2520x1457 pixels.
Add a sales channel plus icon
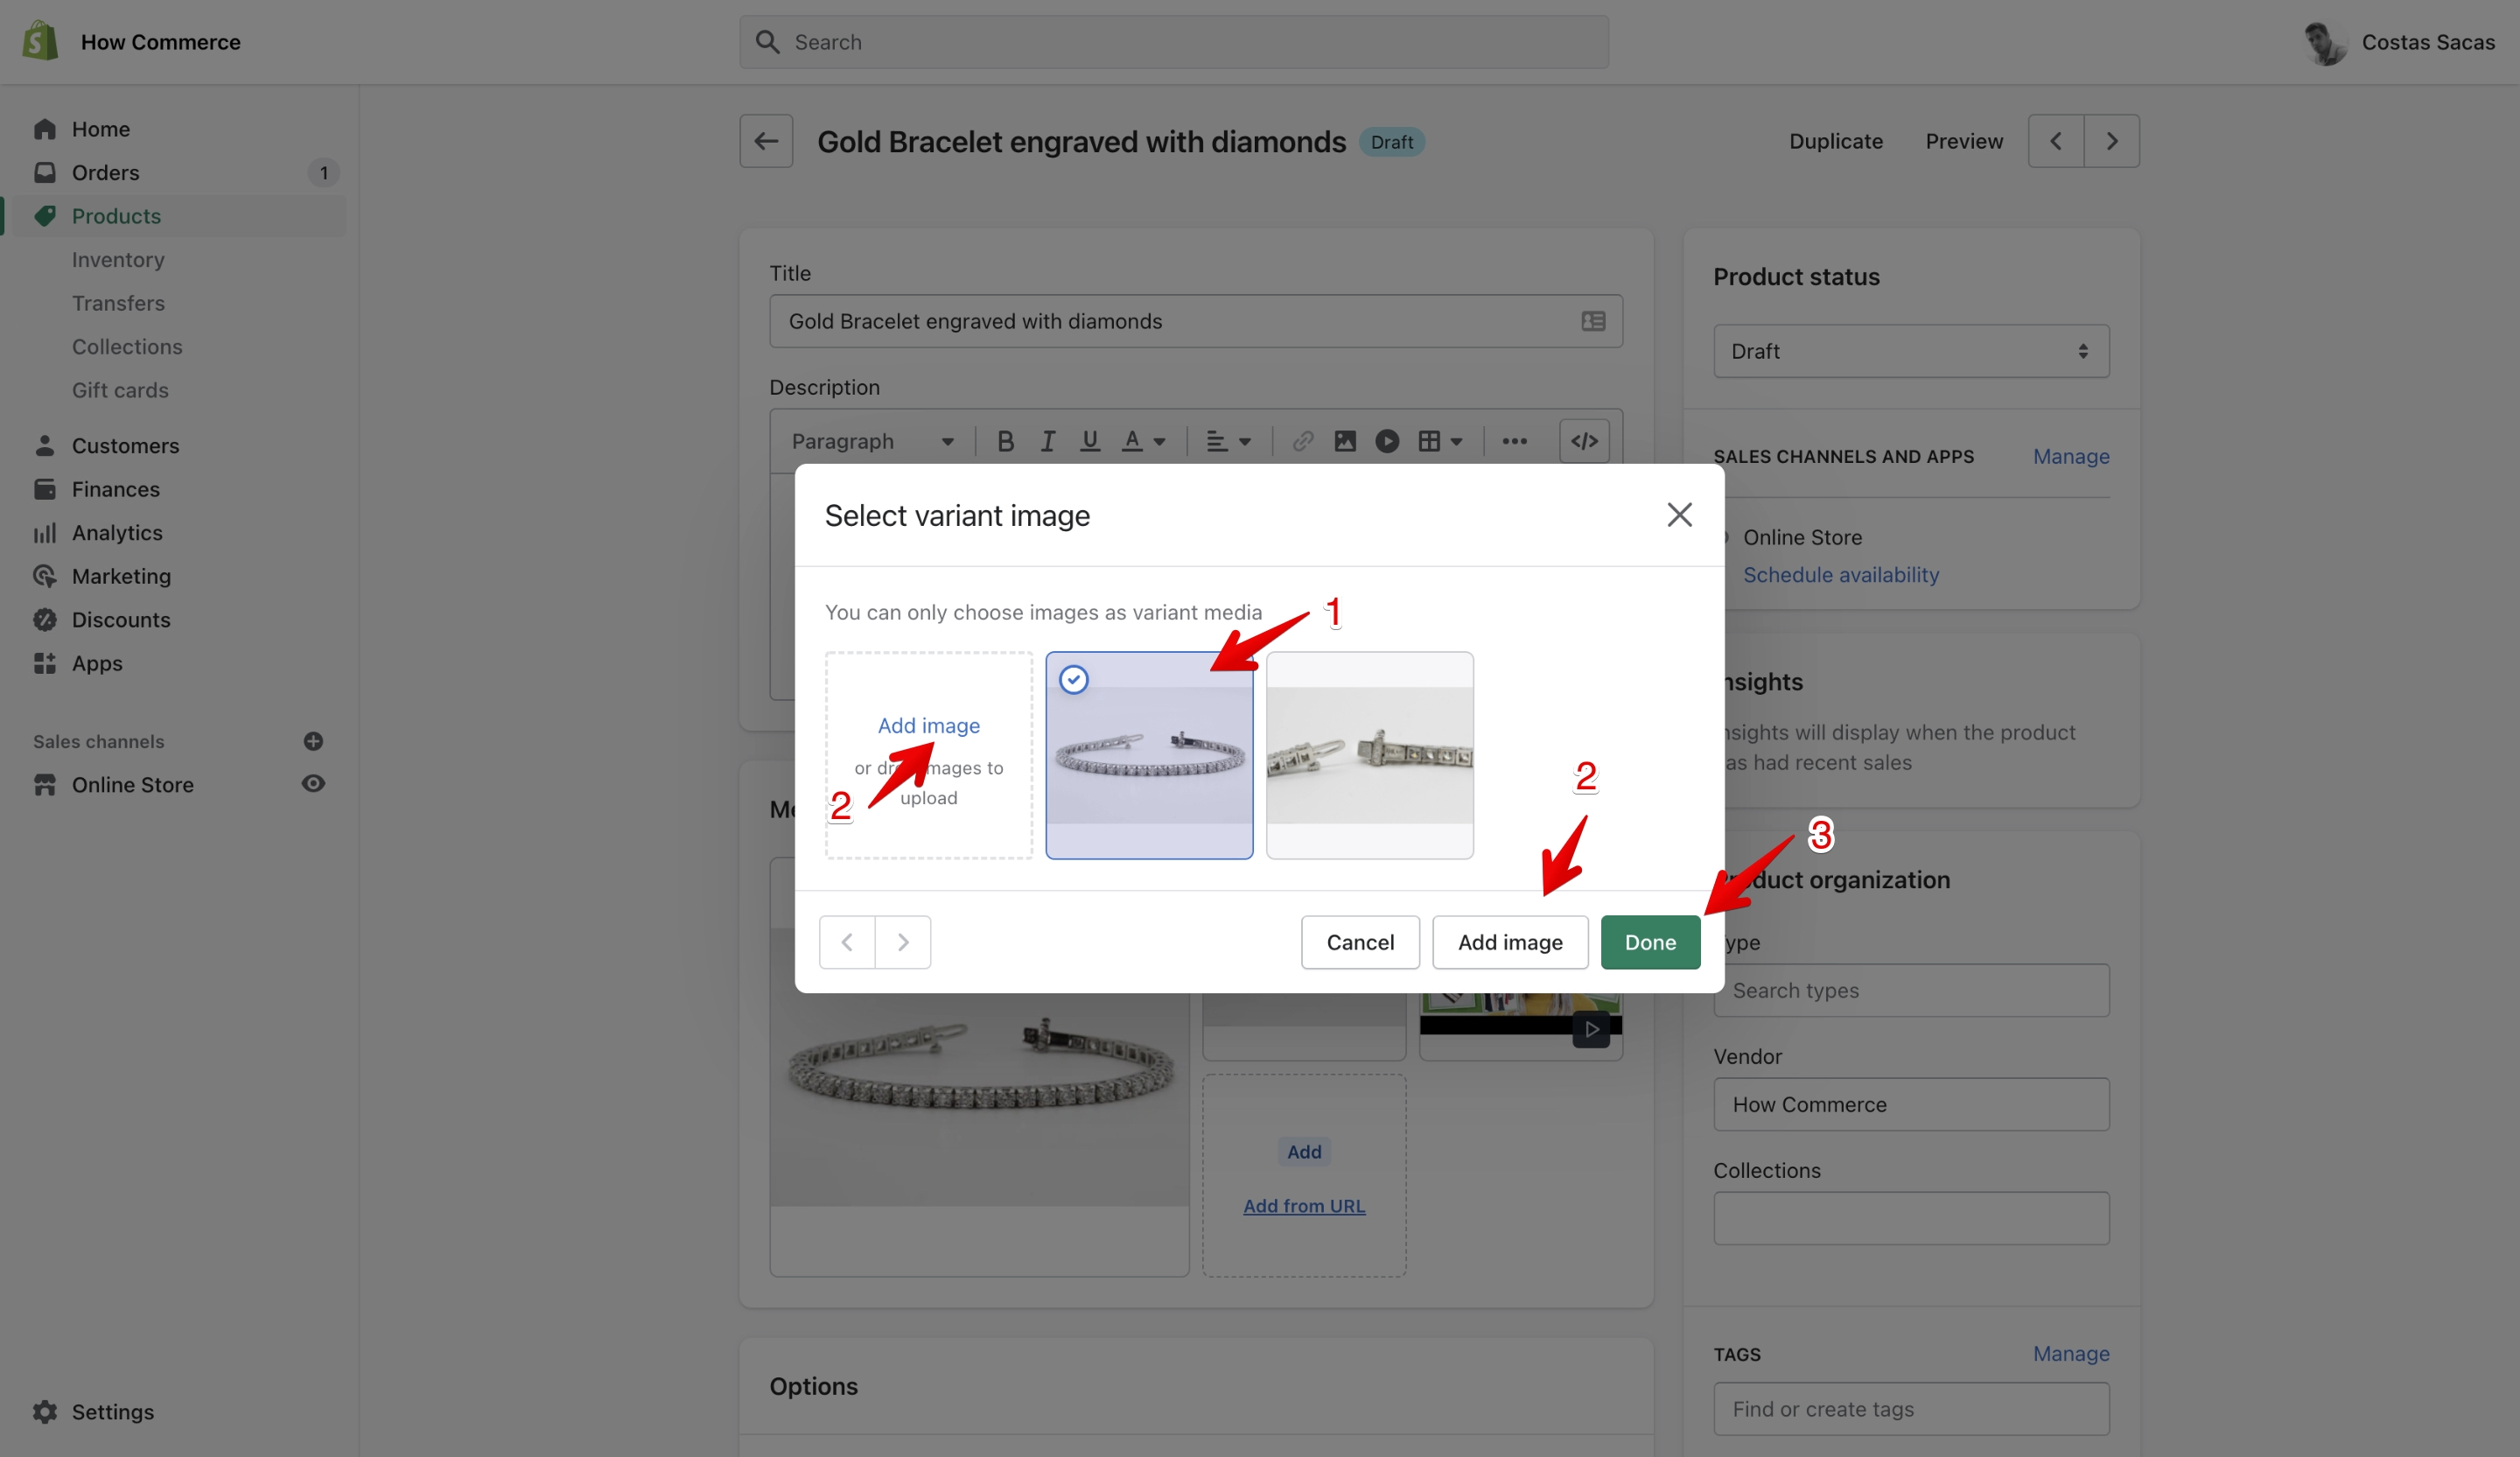pyautogui.click(x=313, y=741)
